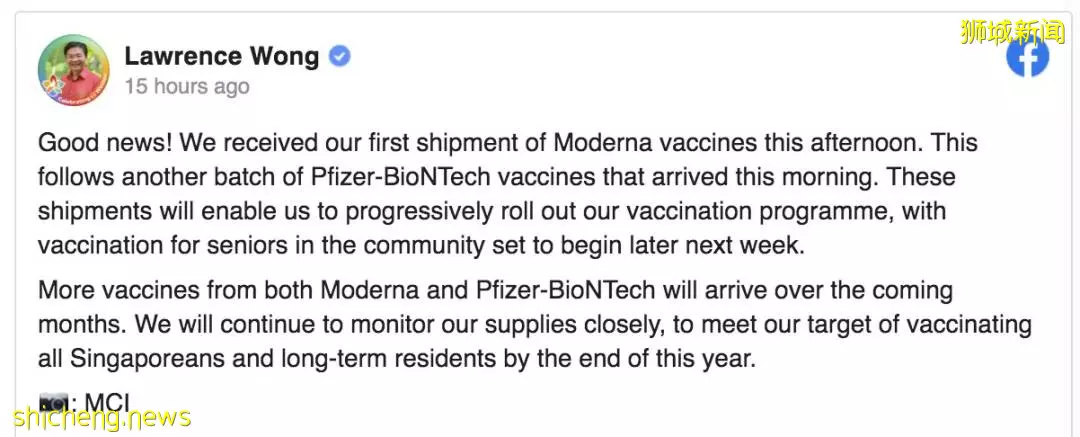Open the Lawrence Wong profile name link

[x=222, y=57]
